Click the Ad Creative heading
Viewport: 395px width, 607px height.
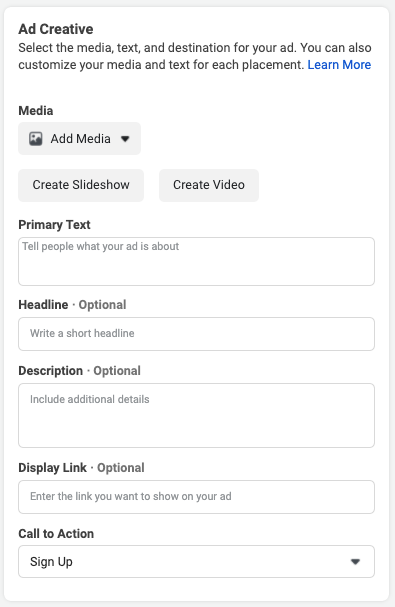(56, 29)
